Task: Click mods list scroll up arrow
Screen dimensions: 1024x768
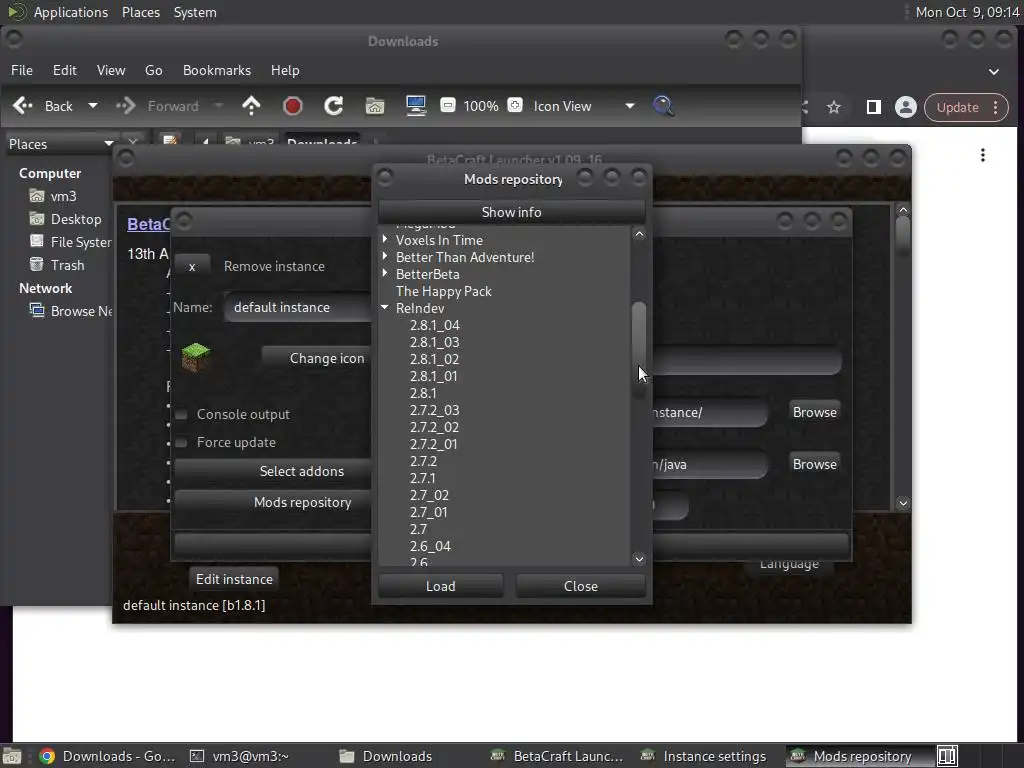Action: [x=639, y=234]
